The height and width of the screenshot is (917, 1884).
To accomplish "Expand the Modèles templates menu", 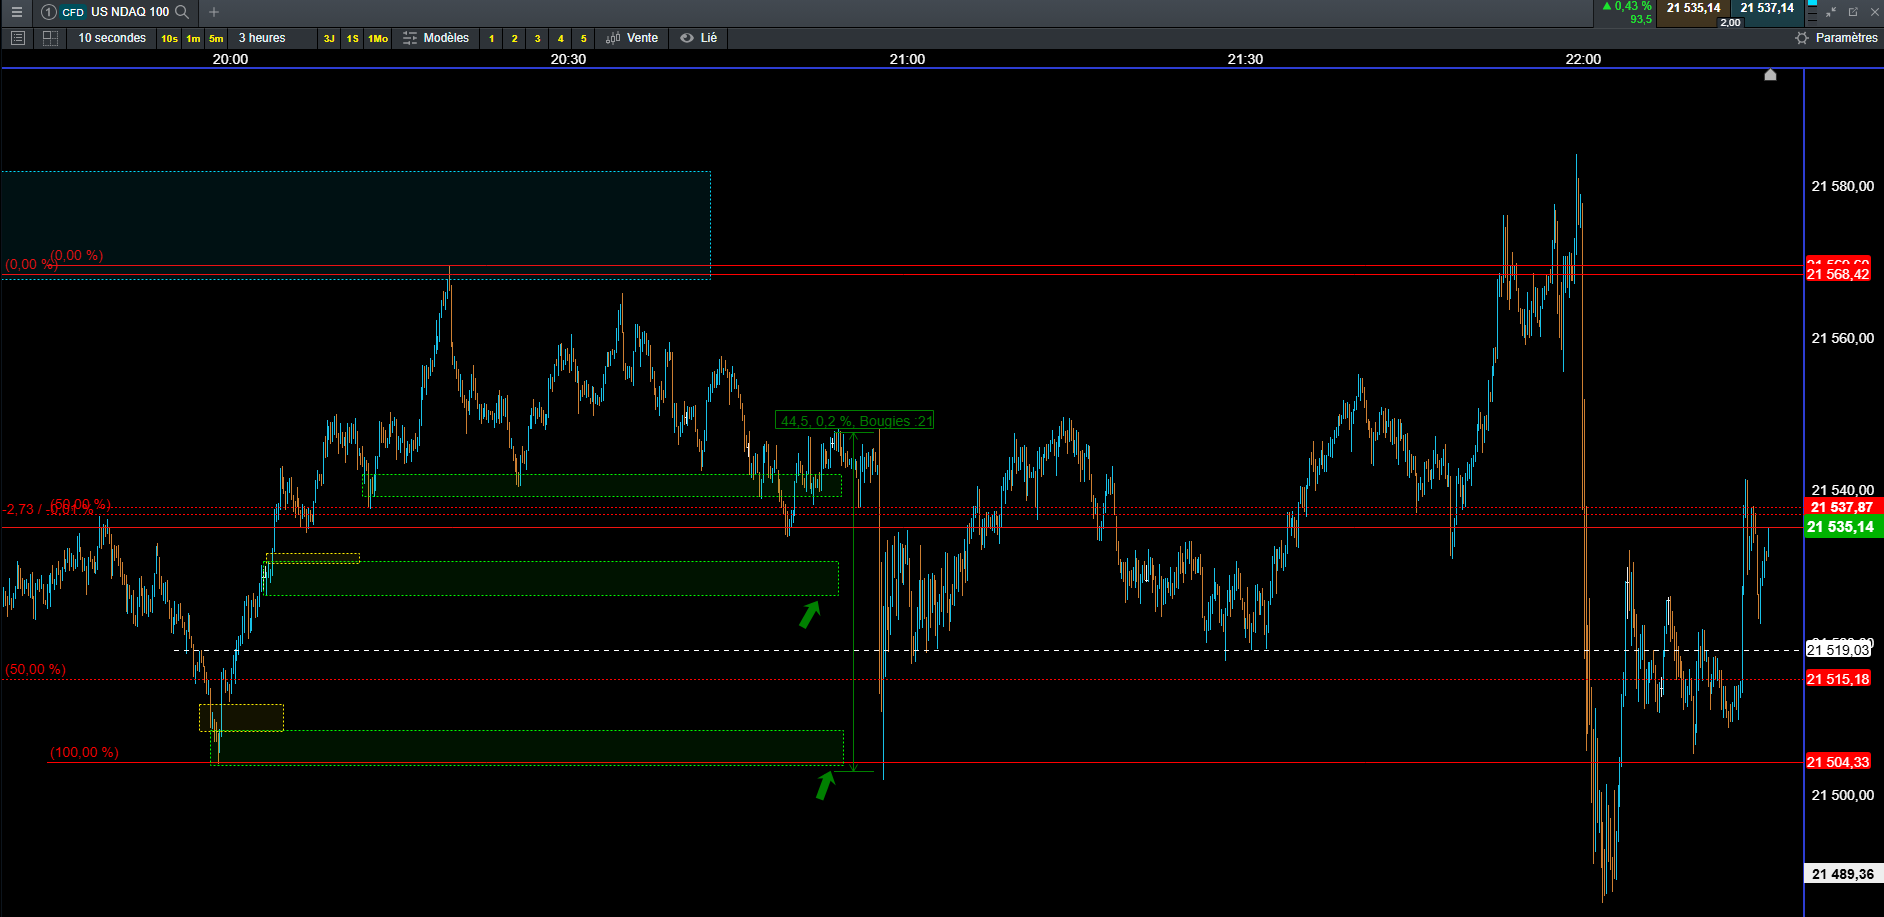I will 436,38.
